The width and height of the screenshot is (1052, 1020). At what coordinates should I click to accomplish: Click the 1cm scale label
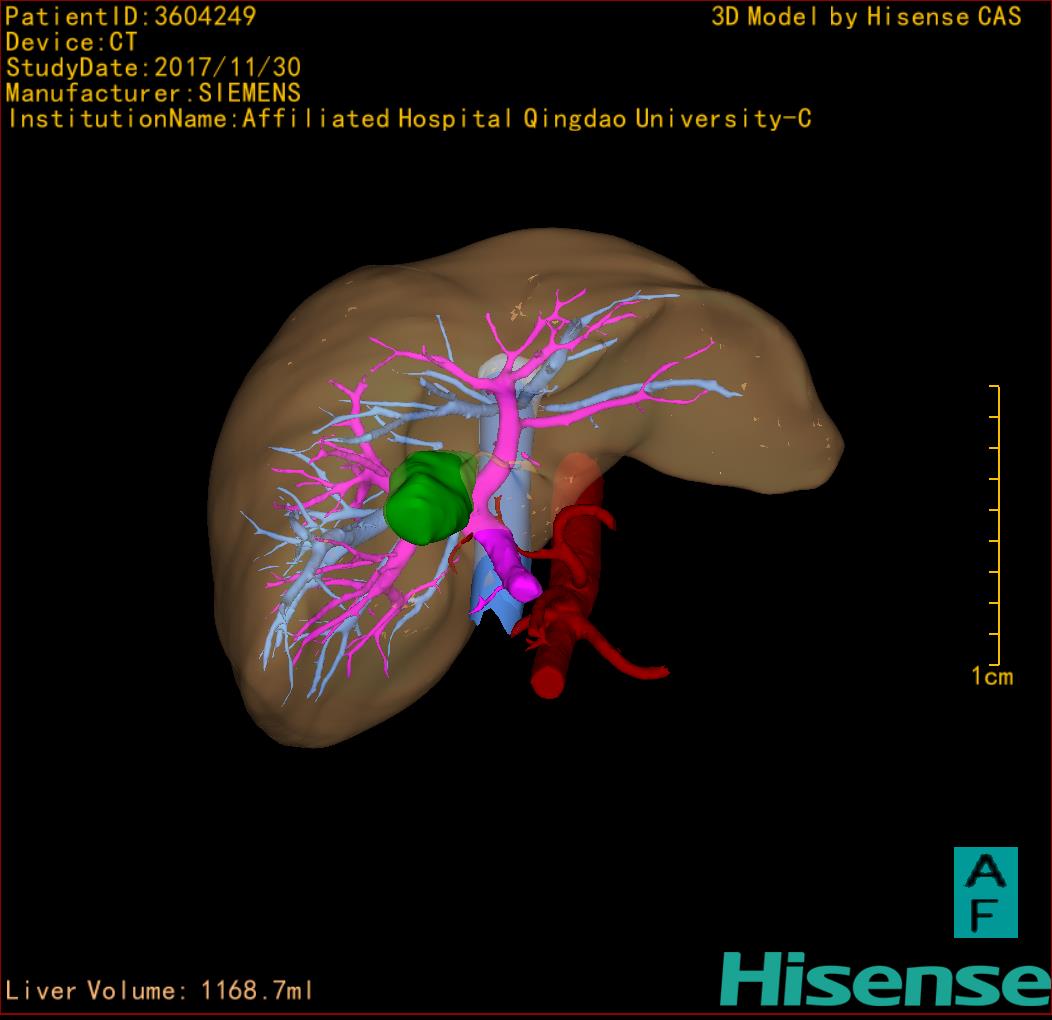click(x=992, y=677)
